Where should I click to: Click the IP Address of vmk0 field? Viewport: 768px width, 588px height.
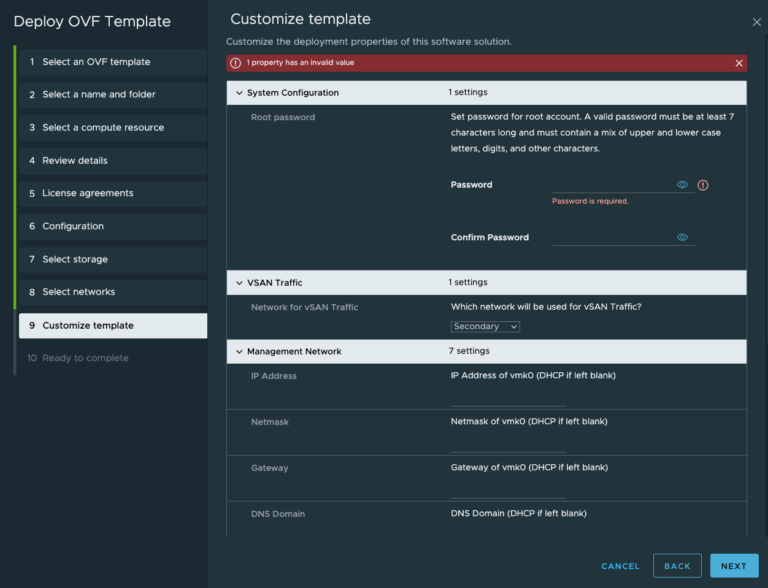tap(508, 397)
